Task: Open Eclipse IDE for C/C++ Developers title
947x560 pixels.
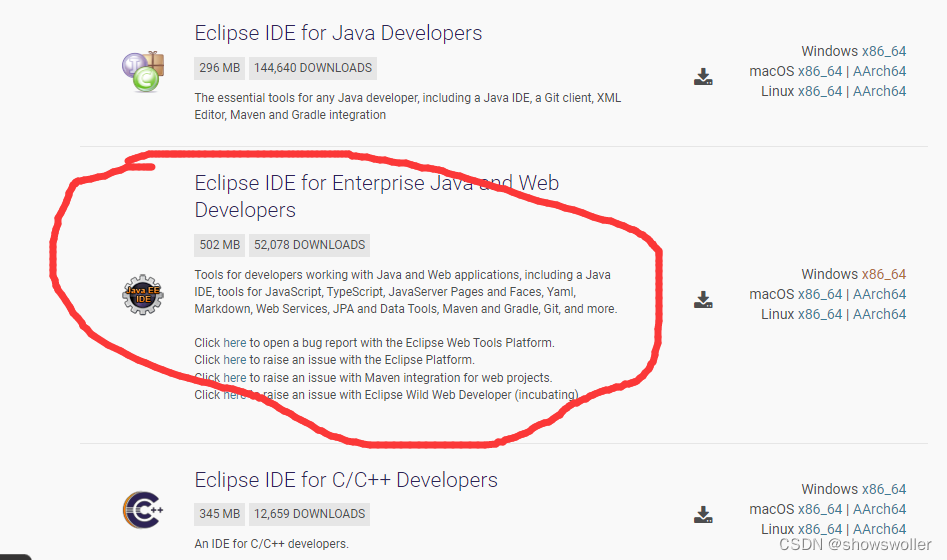Action: click(346, 480)
